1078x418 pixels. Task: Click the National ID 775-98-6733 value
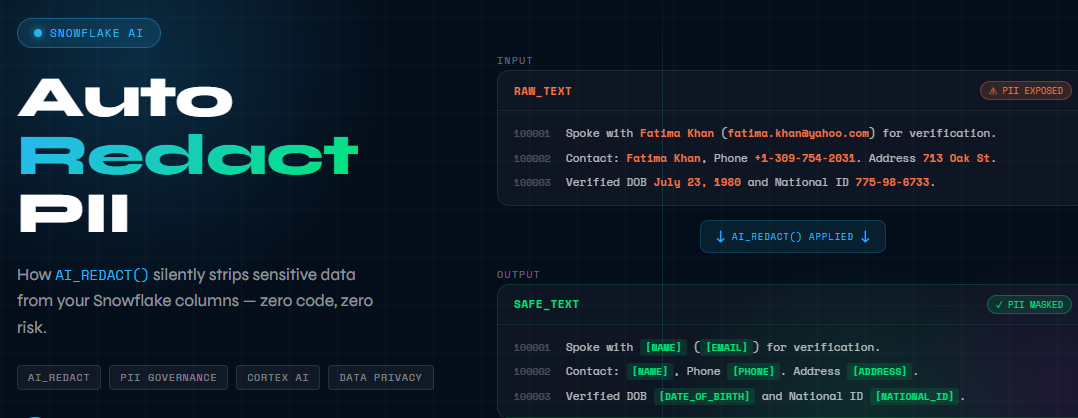(890, 182)
